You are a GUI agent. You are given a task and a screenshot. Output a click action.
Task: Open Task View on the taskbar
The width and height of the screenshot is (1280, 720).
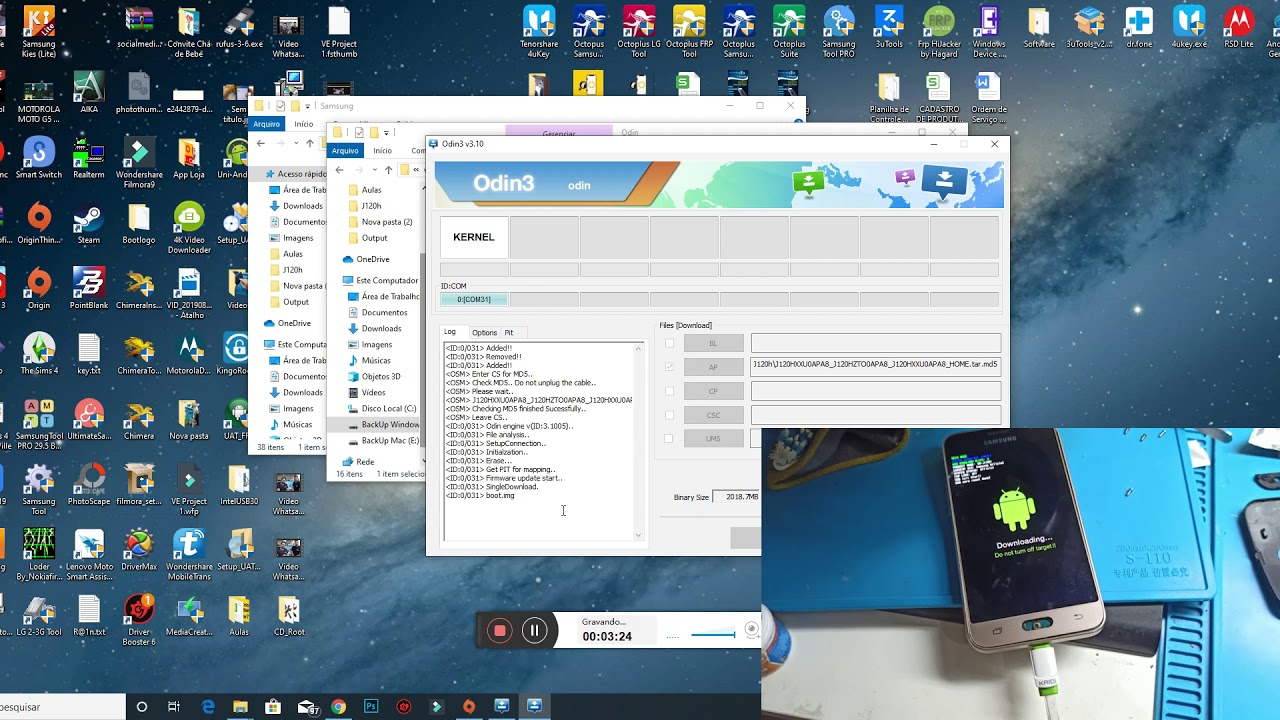pyautogui.click(x=173, y=706)
